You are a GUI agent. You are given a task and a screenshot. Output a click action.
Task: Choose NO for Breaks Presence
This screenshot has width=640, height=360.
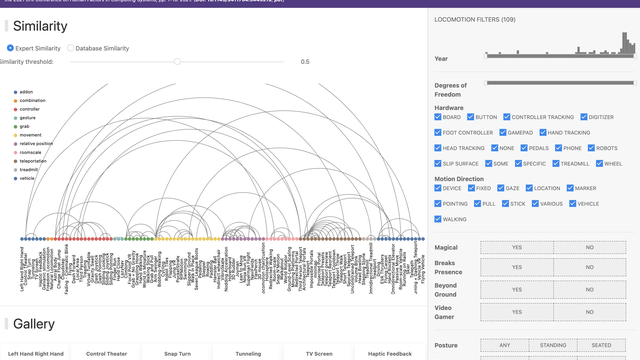point(590,267)
